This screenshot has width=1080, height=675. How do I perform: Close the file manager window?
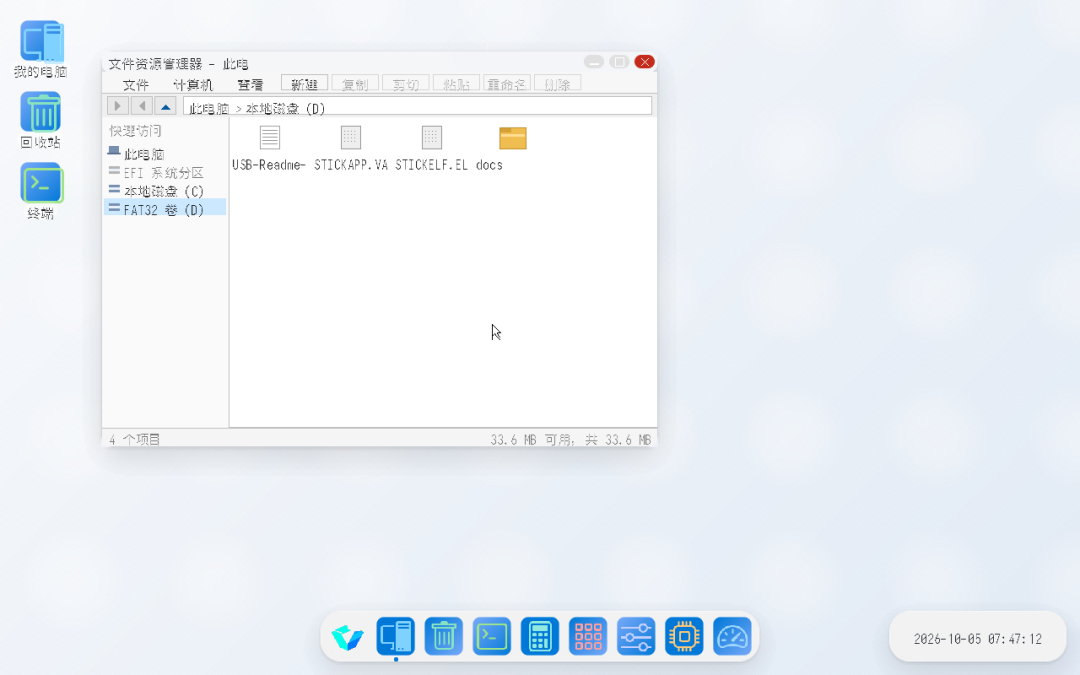click(645, 62)
